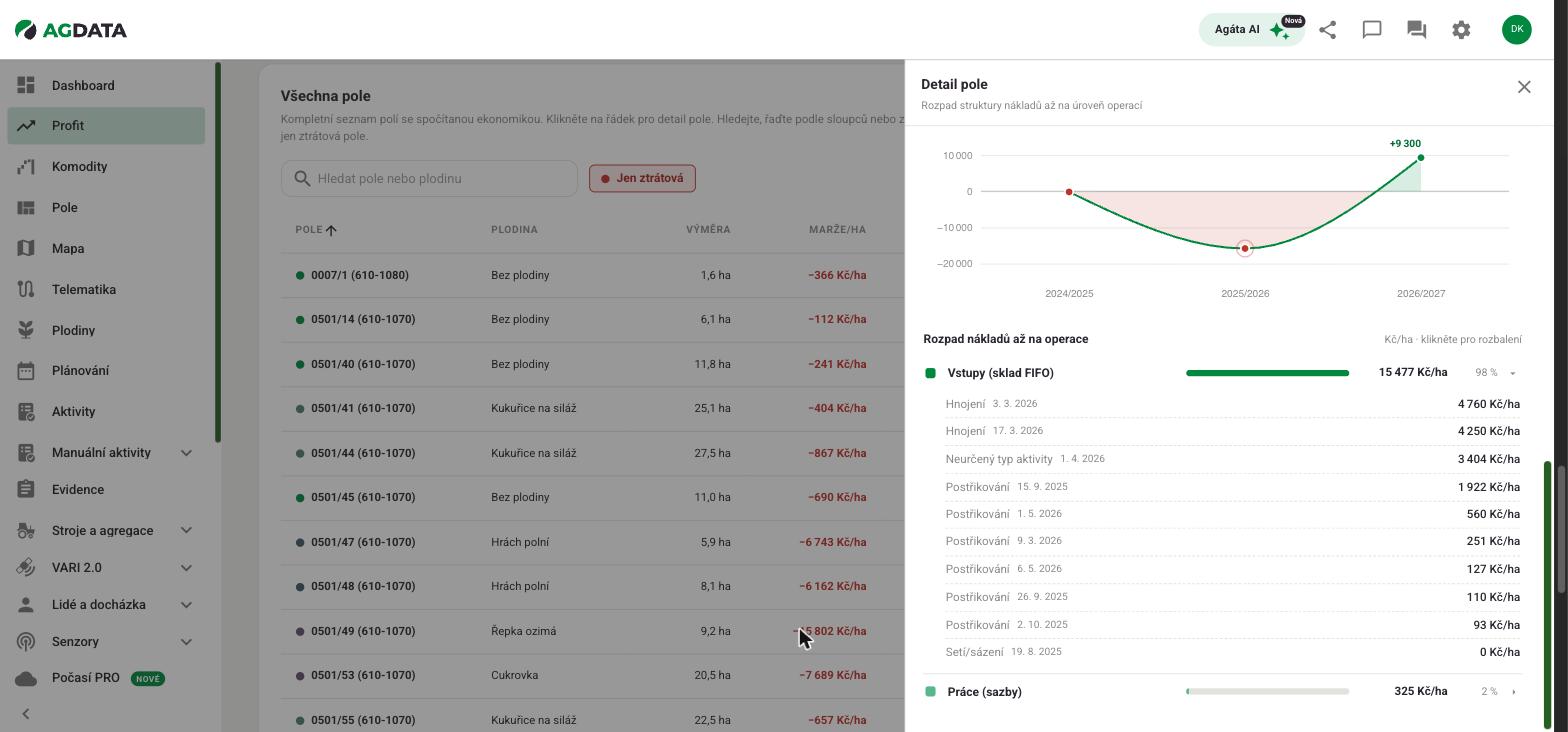Open the share icon in header
Viewport: 1568px width, 732px height.
coord(1327,30)
